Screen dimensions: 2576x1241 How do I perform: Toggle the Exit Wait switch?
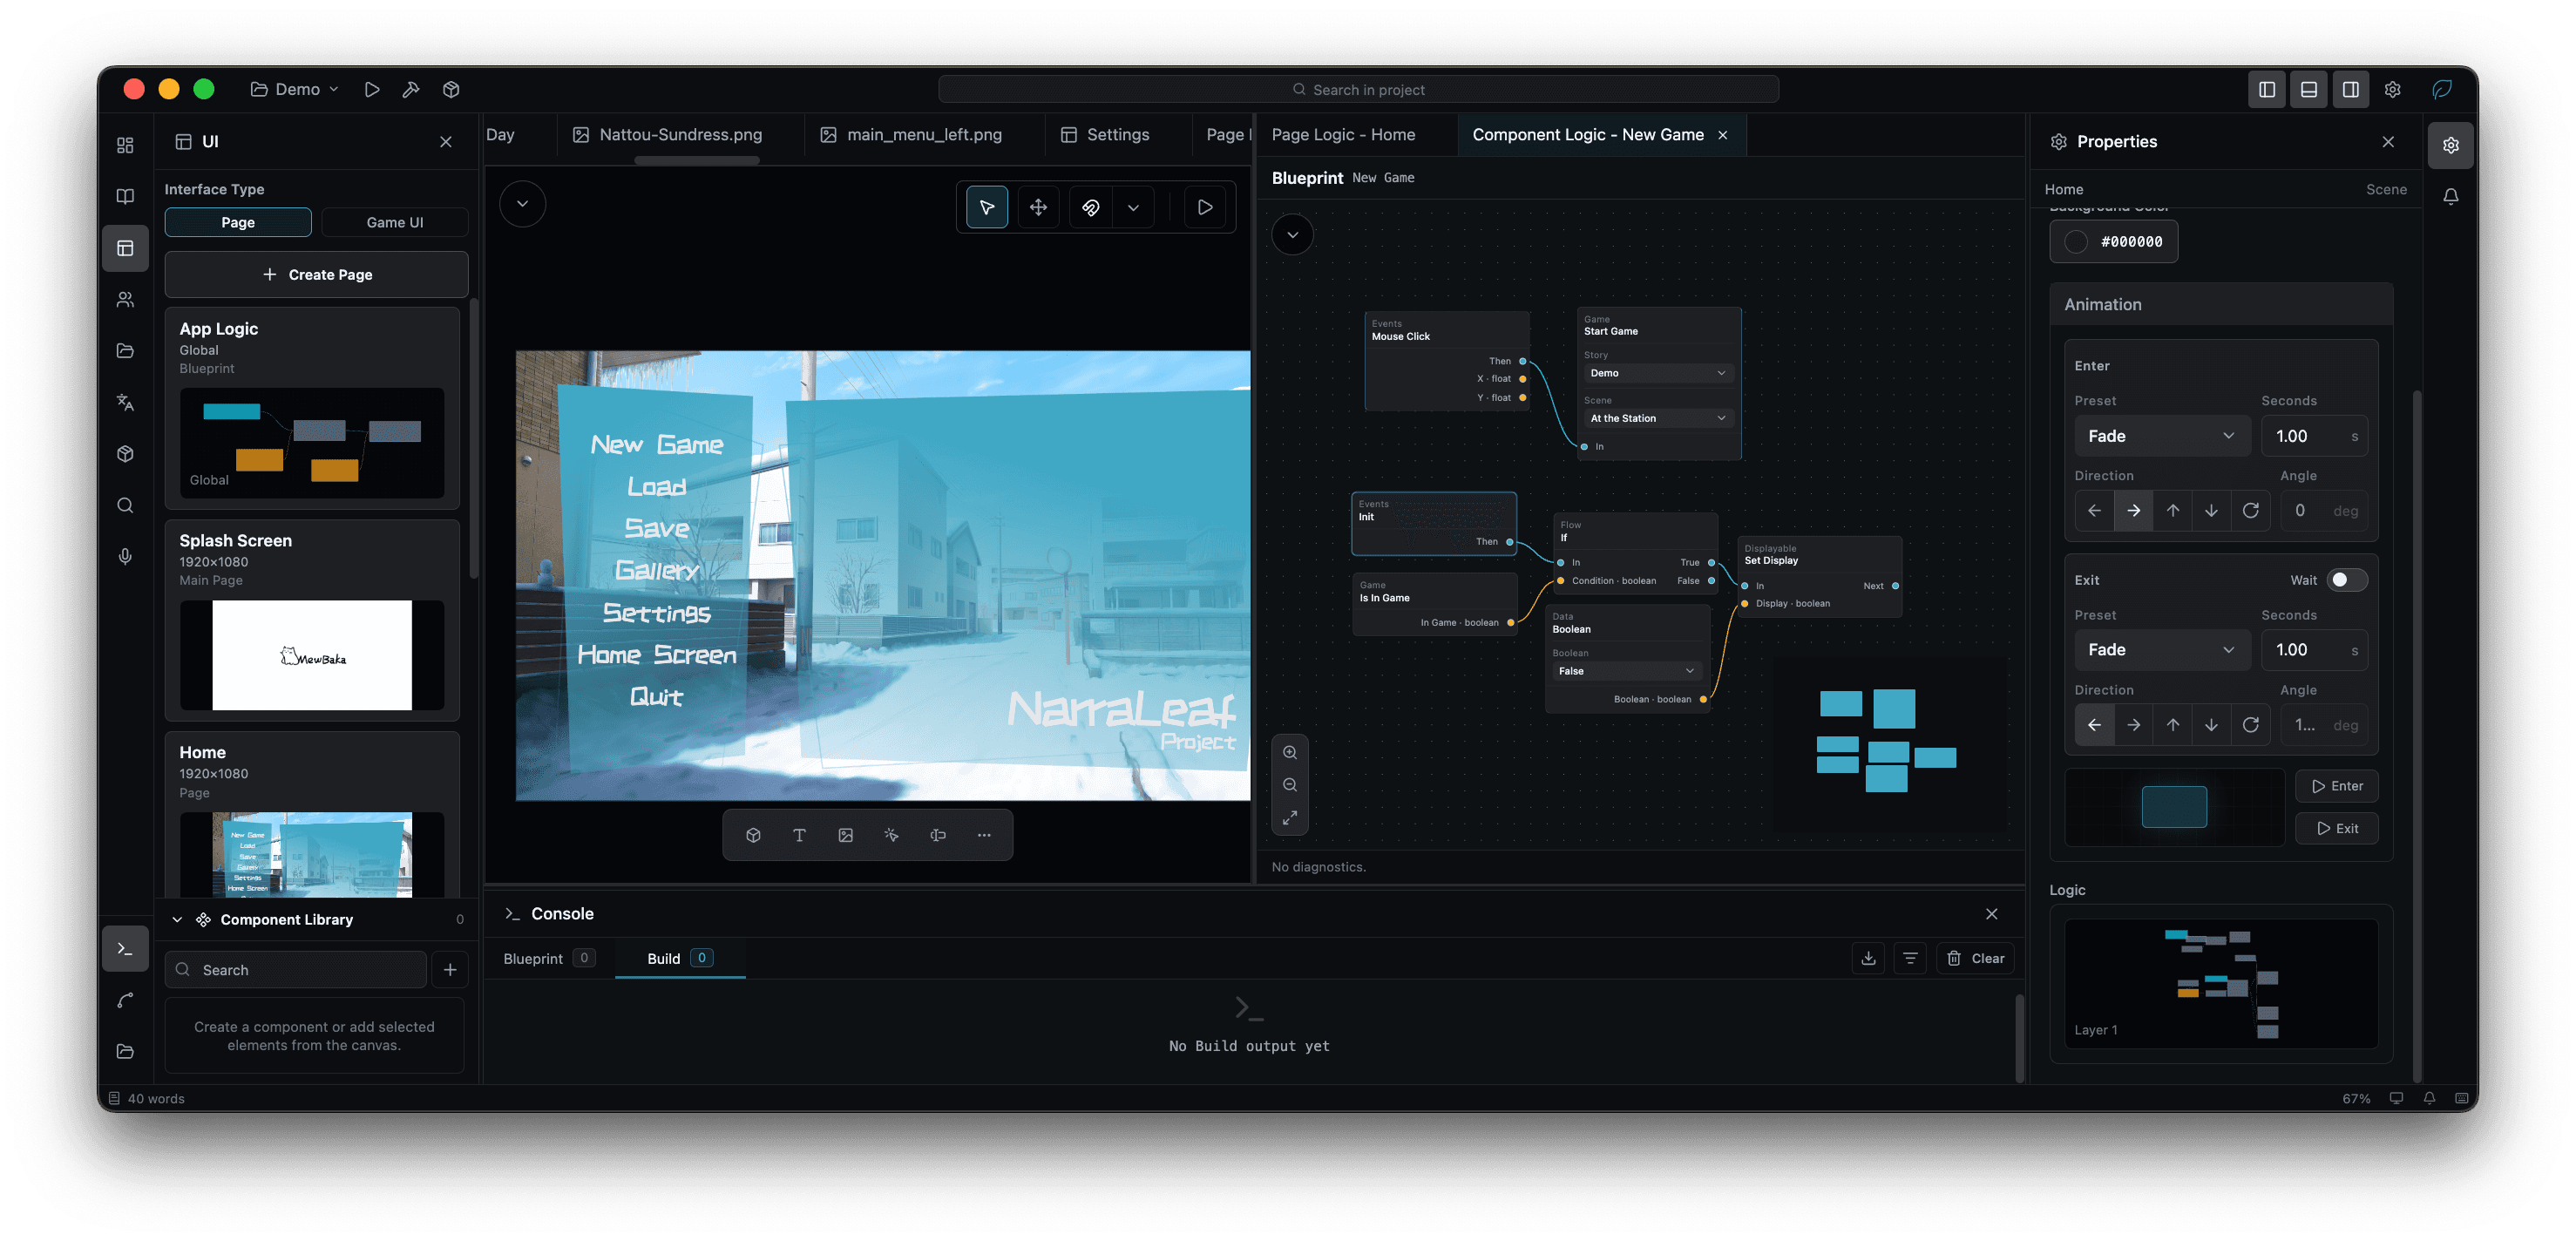2346,580
